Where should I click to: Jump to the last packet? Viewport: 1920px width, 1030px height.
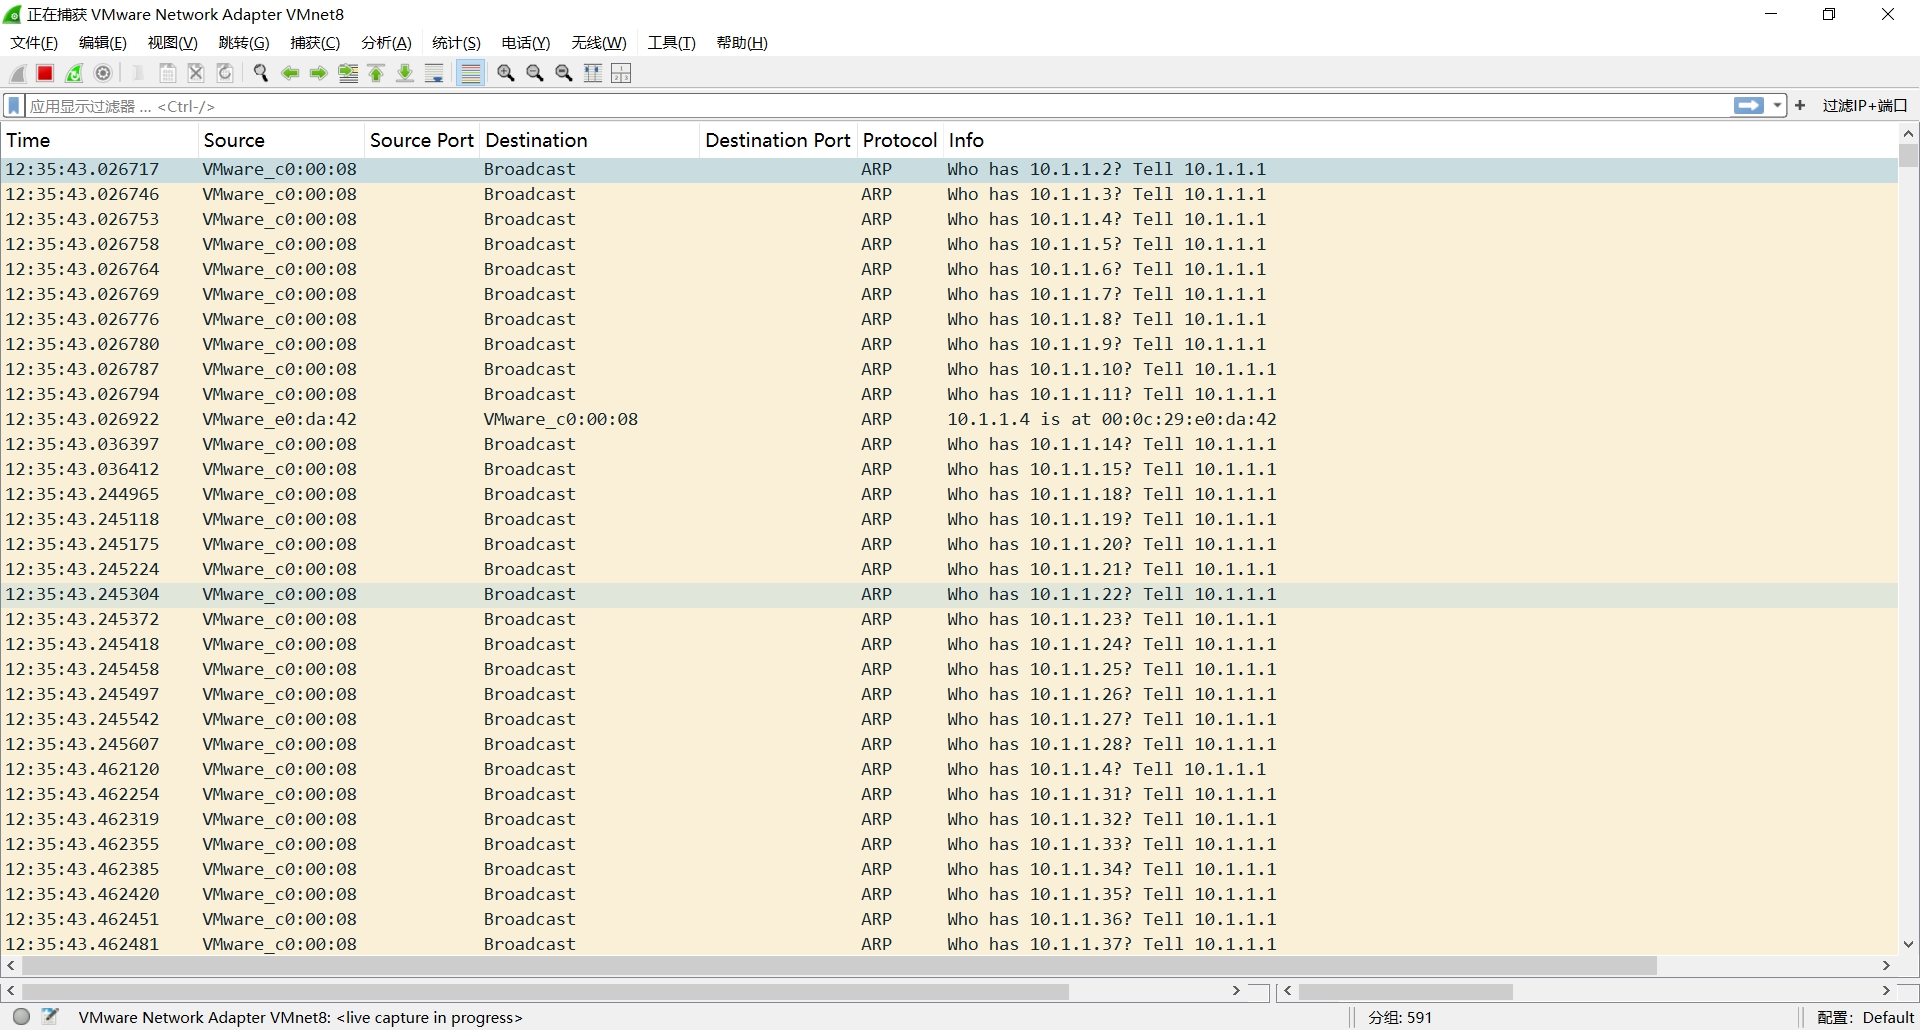[405, 73]
